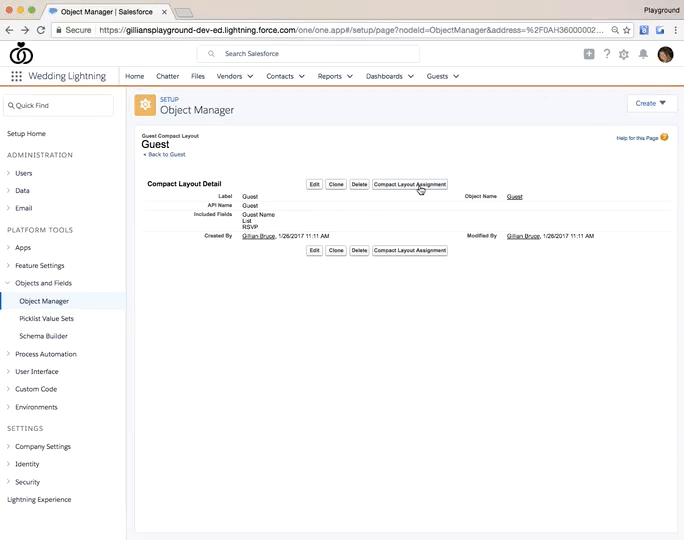The height and width of the screenshot is (540, 684).
Task: Open a new browser tab
Action: [184, 12]
